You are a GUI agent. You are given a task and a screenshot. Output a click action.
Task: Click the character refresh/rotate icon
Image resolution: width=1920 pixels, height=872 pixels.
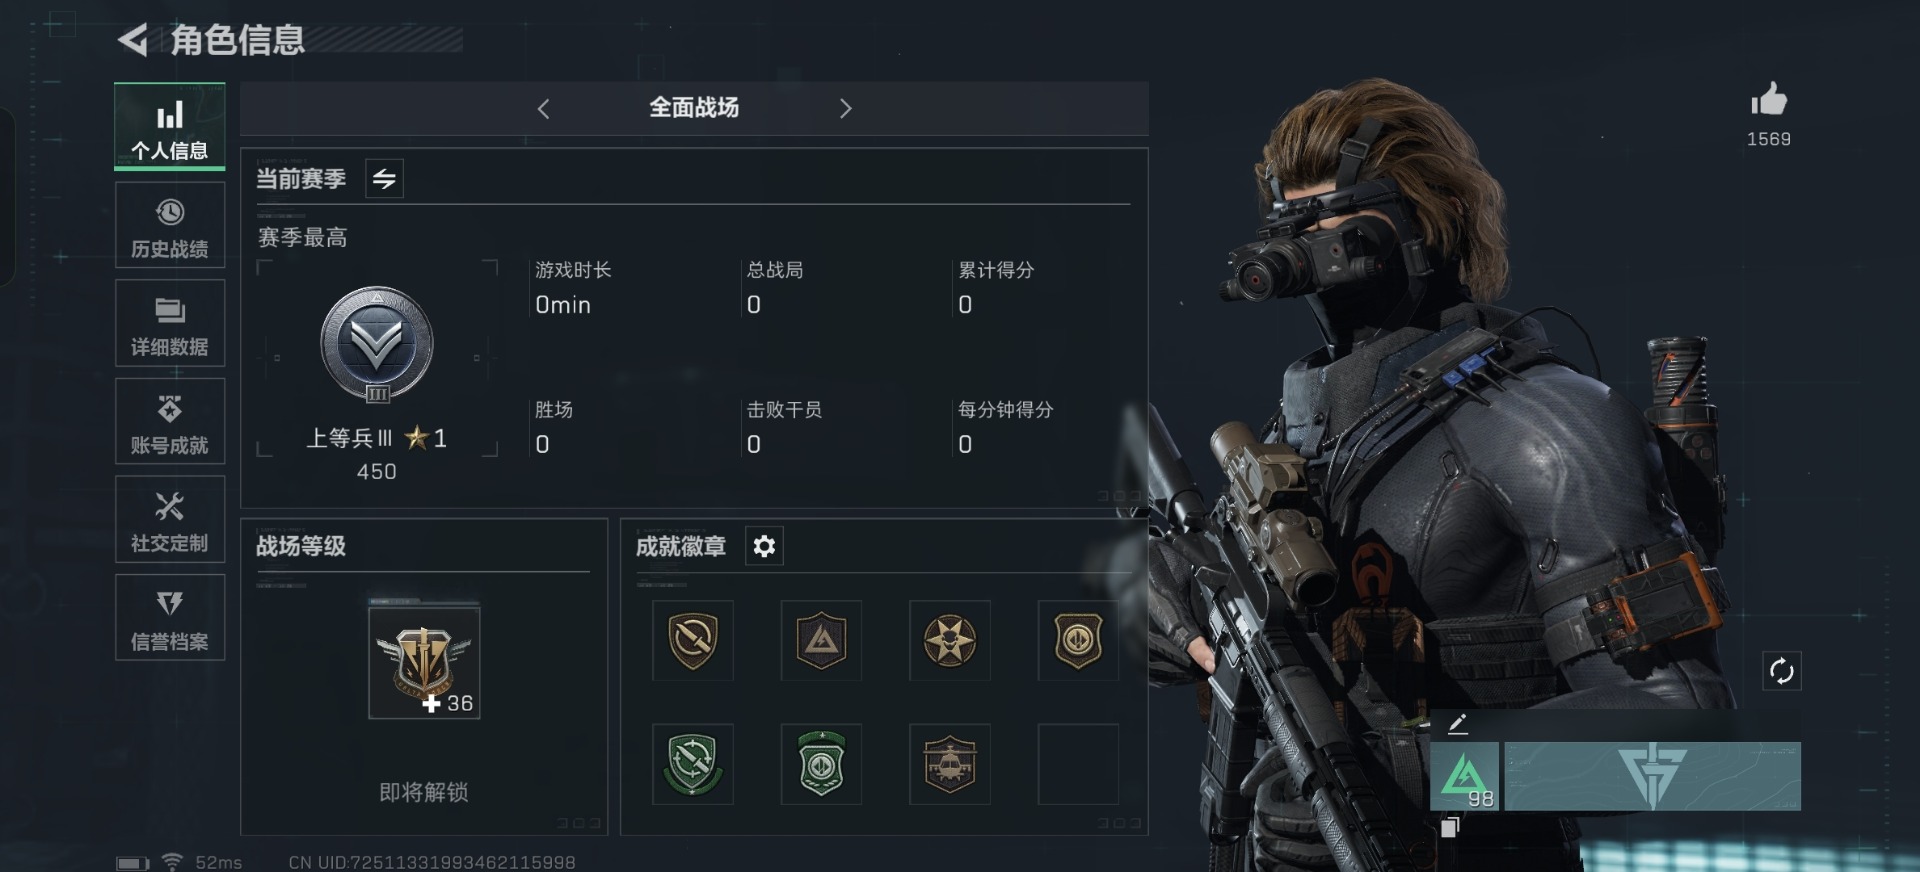tap(1781, 671)
